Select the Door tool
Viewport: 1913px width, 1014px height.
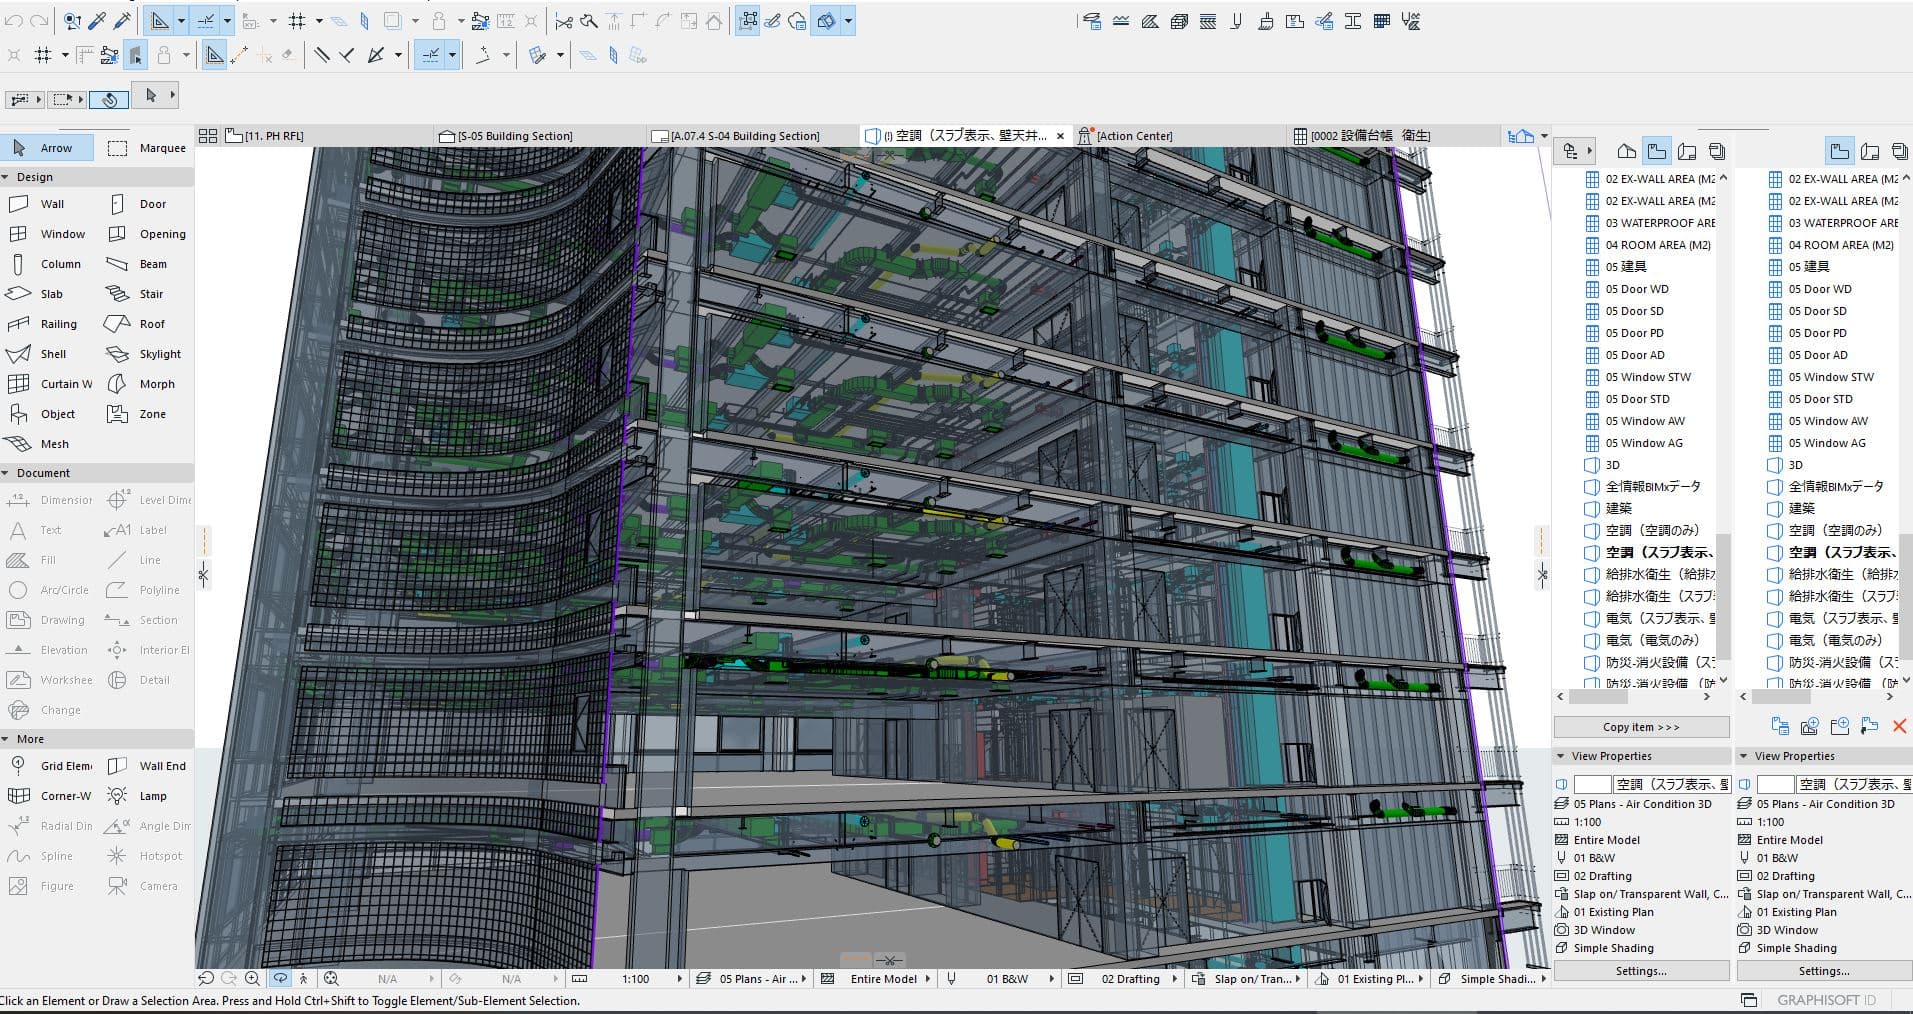point(138,204)
